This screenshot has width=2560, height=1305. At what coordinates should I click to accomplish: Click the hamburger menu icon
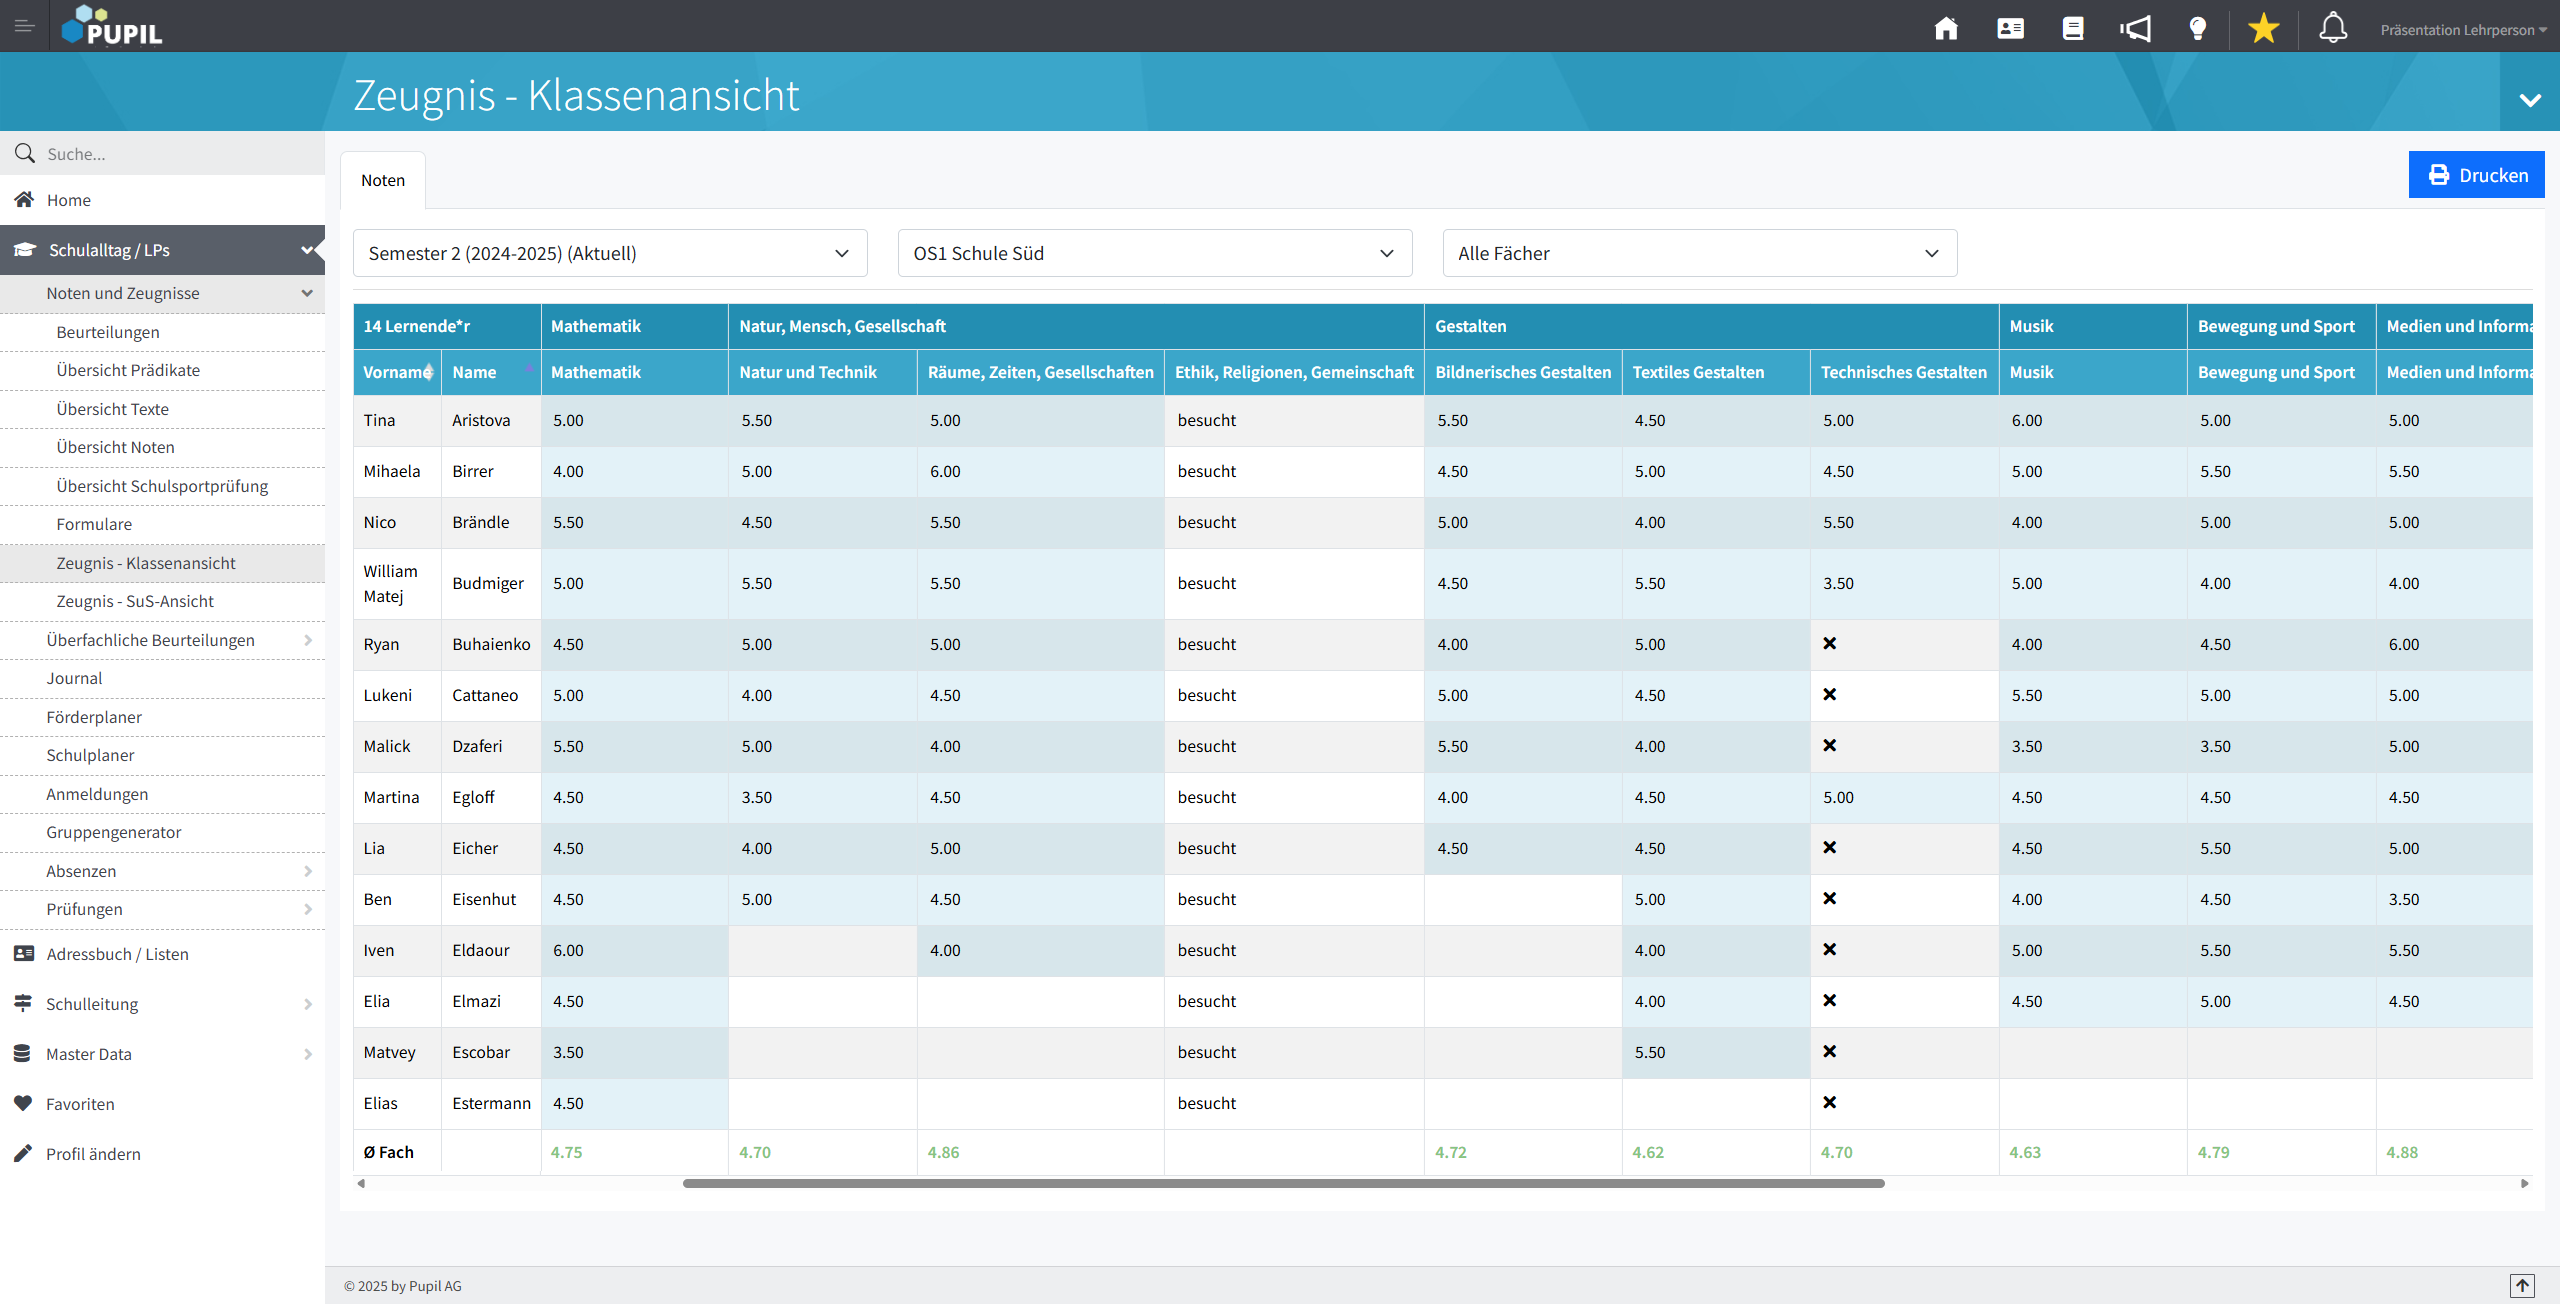[x=24, y=26]
